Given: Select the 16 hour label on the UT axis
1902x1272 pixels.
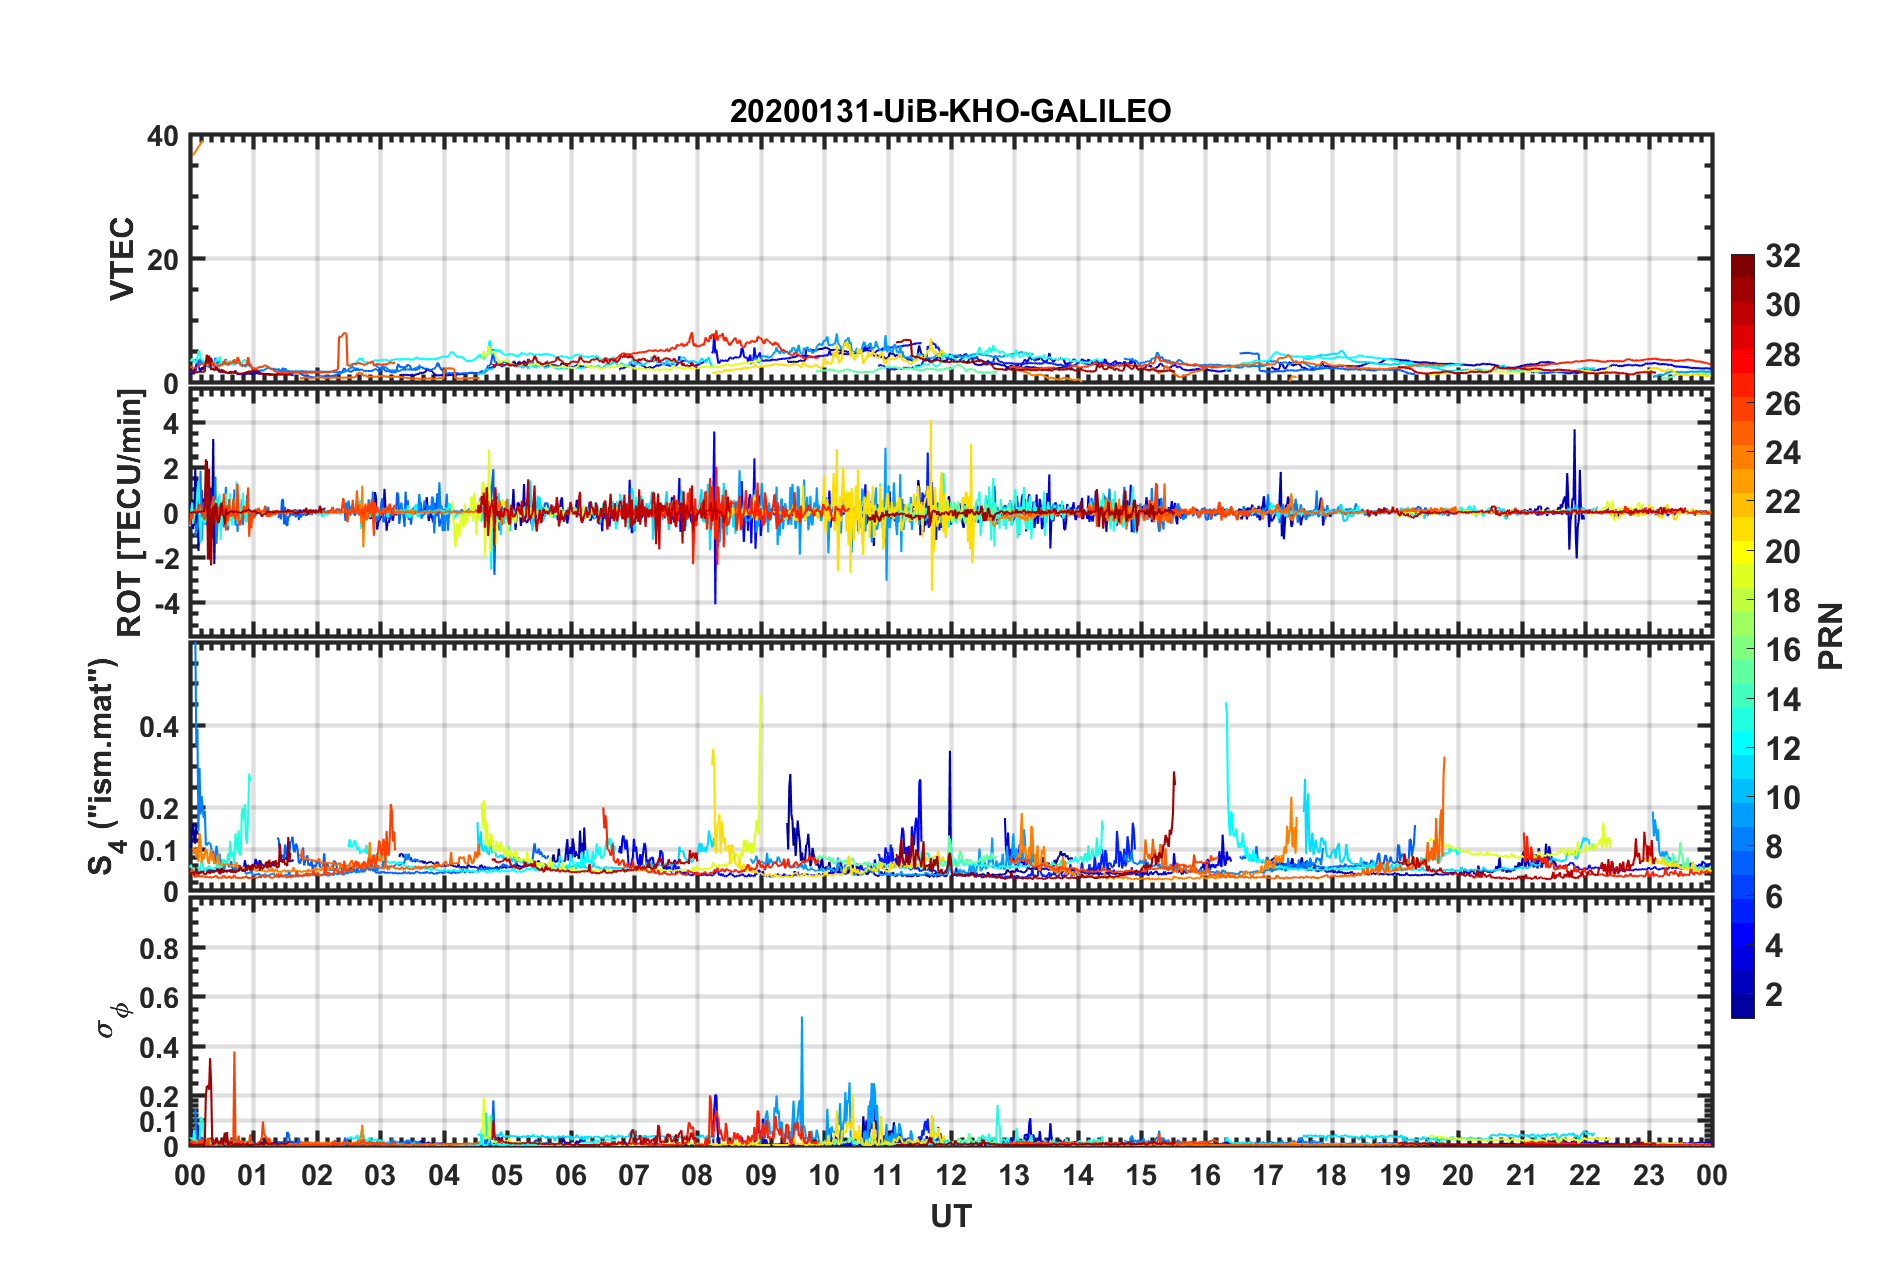Looking at the screenshot, I should pyautogui.click(x=1205, y=1175).
